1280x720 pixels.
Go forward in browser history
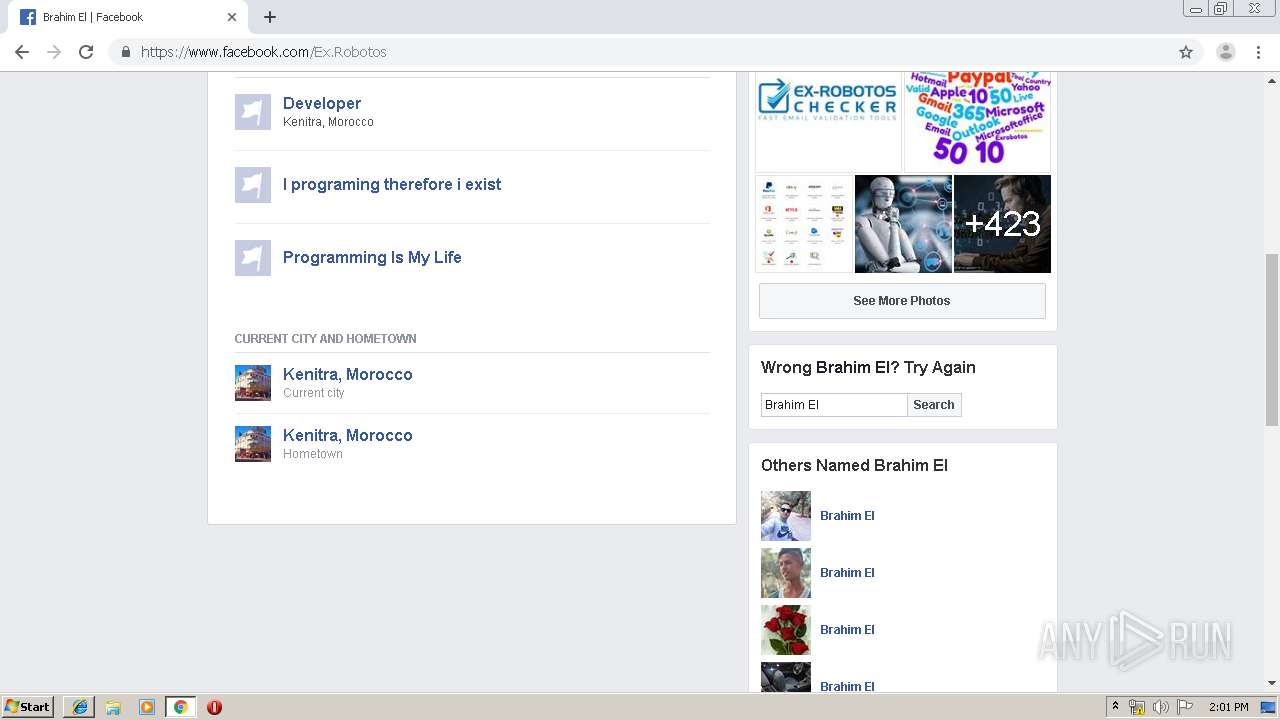54,52
